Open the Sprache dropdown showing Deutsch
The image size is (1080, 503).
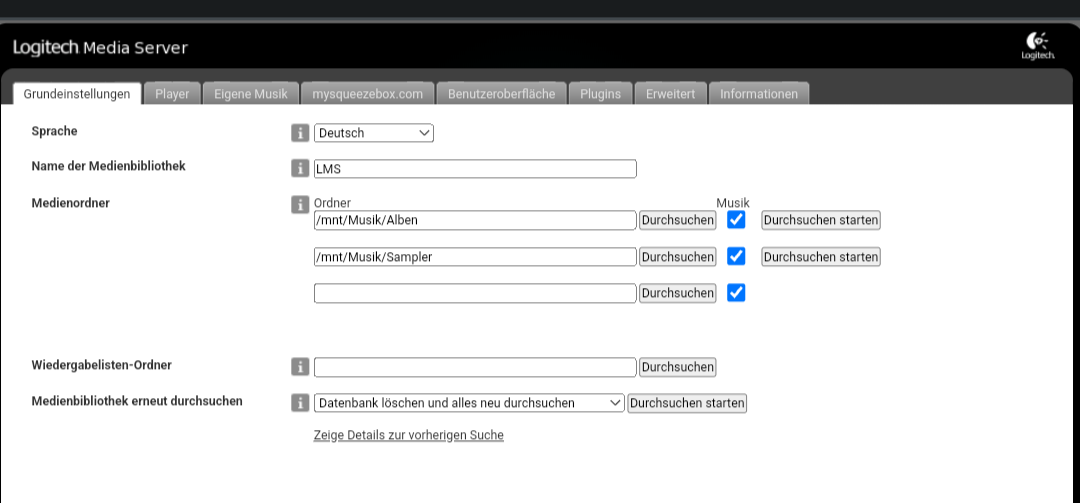pyautogui.click(x=373, y=133)
